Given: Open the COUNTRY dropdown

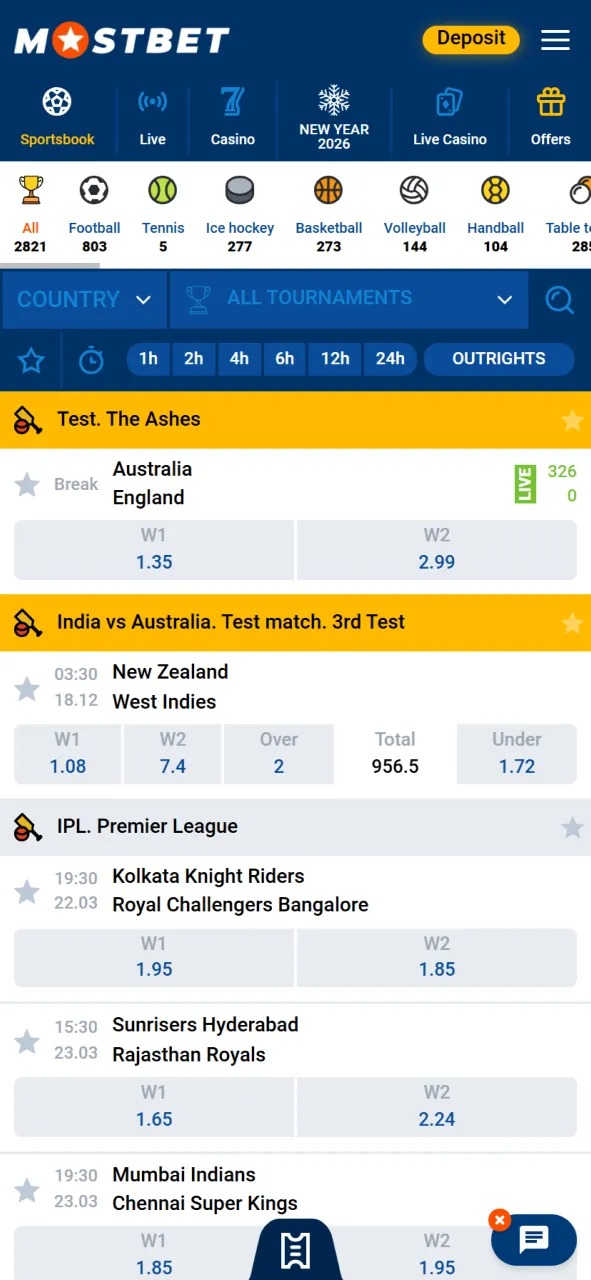Looking at the screenshot, I should (84, 299).
